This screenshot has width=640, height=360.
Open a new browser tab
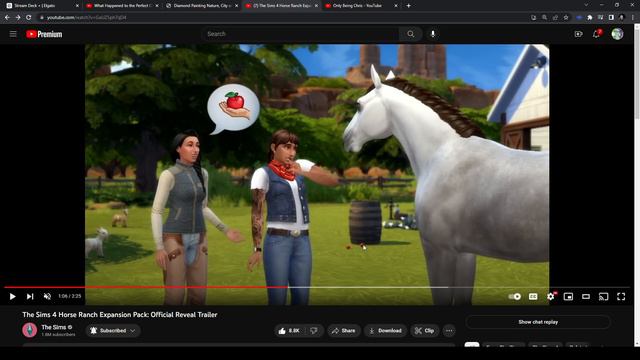pos(409,6)
